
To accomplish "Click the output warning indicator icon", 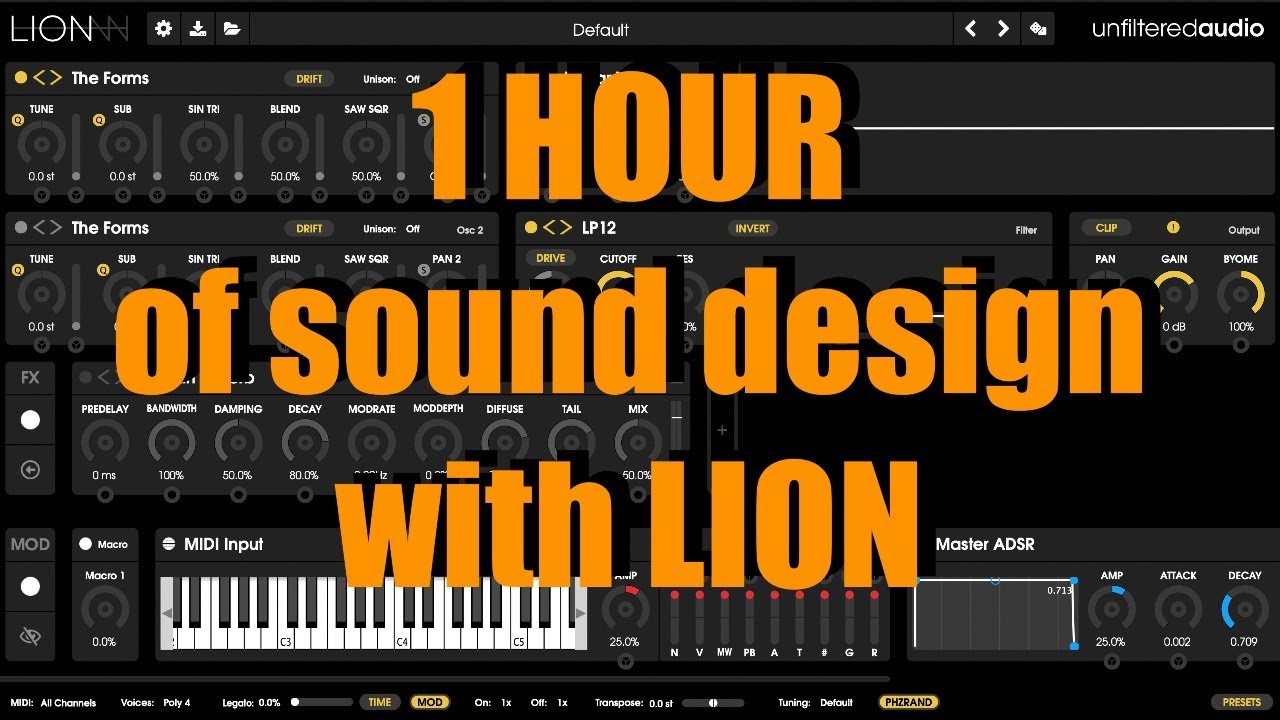I will tap(1173, 227).
